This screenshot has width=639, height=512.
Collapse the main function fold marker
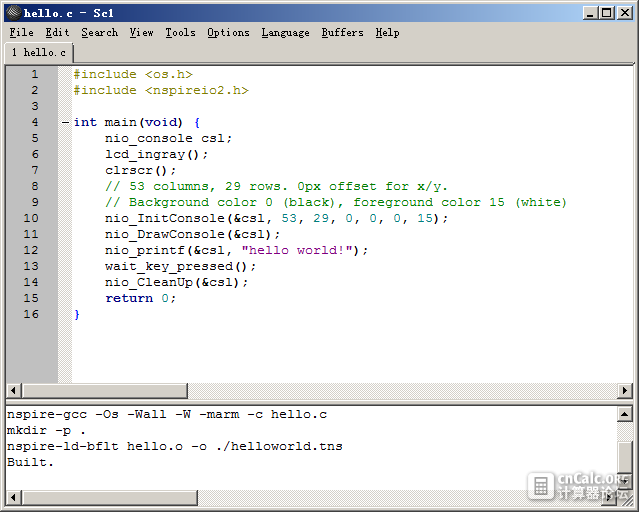[x=65, y=122]
